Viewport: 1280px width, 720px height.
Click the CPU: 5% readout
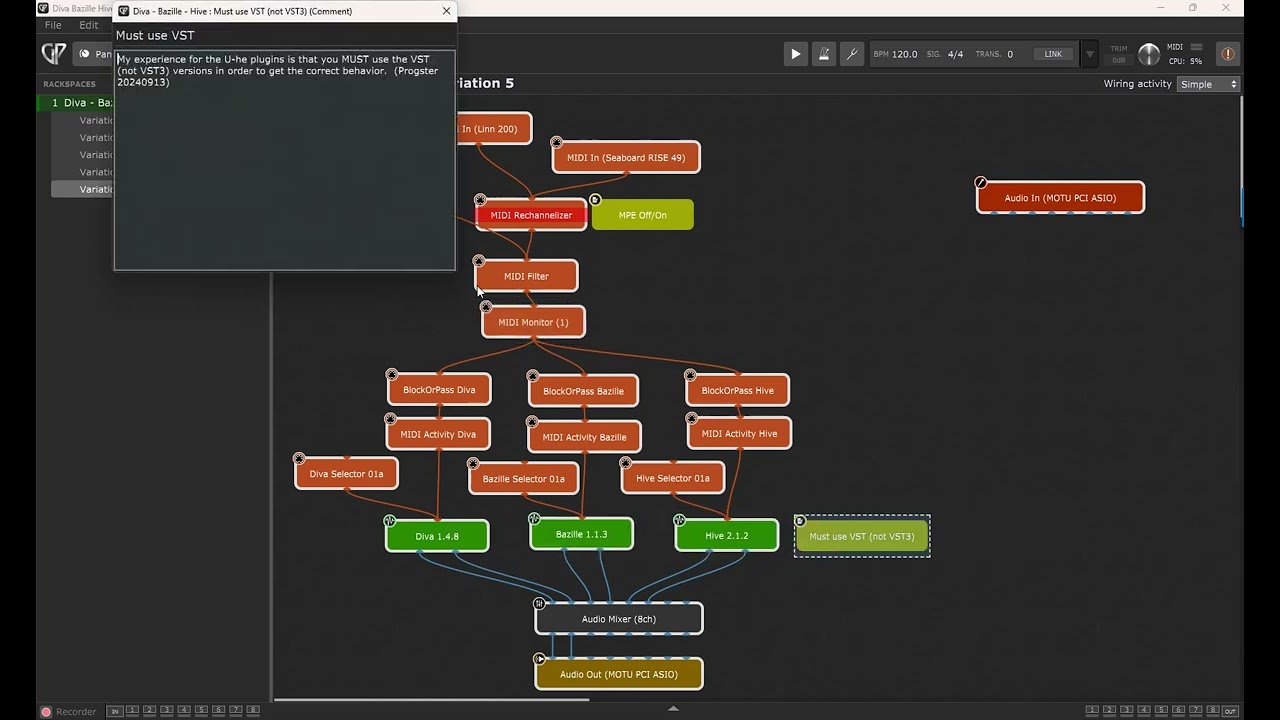point(1185,61)
